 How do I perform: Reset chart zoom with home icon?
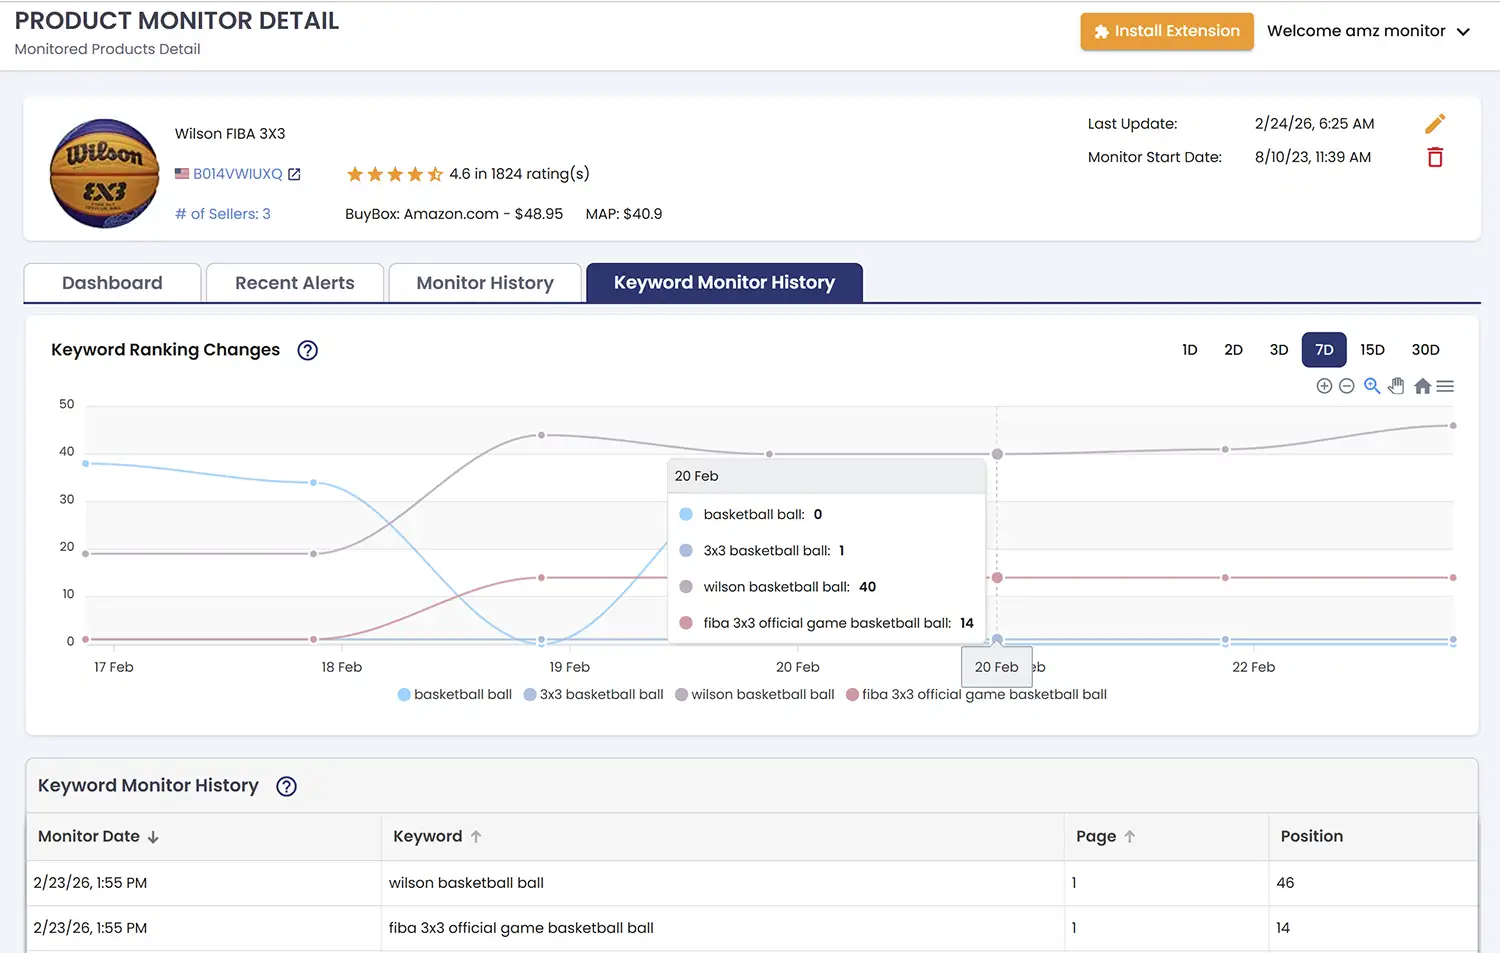click(x=1422, y=386)
